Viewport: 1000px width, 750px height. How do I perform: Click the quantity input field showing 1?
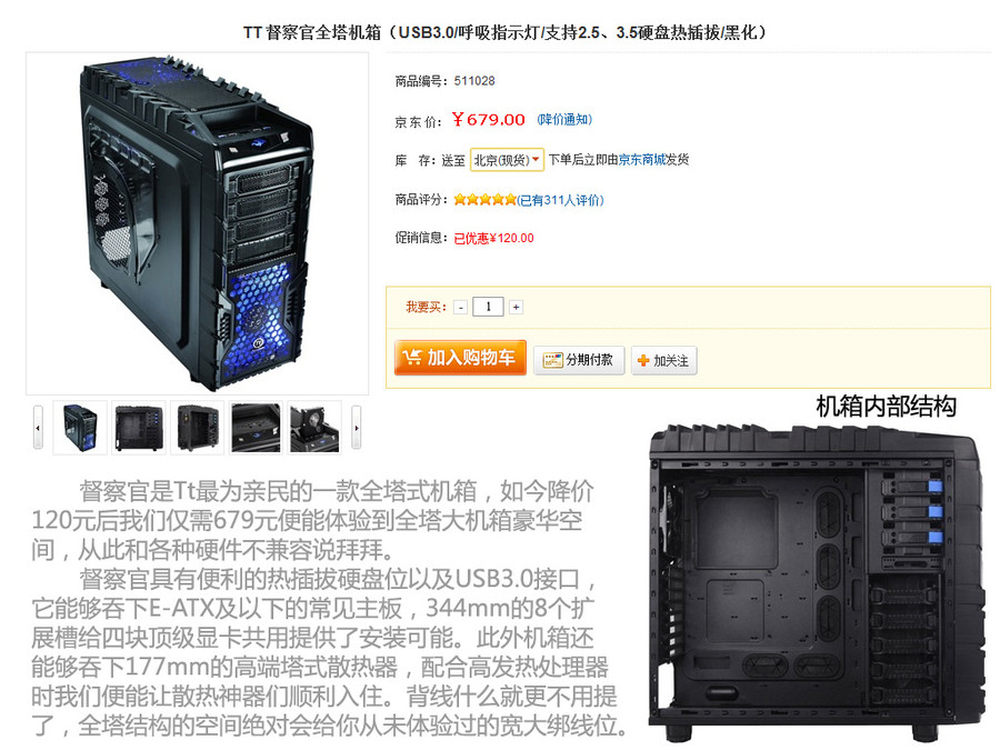[488, 307]
